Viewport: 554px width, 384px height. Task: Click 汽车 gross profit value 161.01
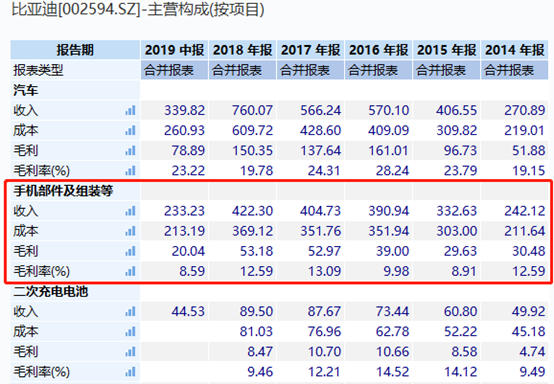coord(389,151)
